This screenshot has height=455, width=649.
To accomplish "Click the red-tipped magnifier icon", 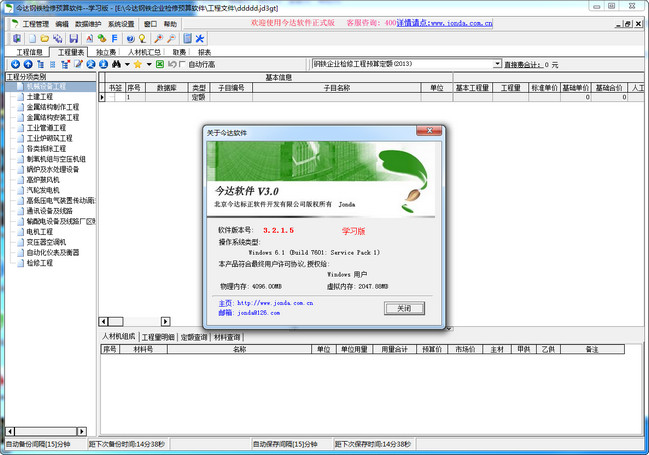I will 158,39.
